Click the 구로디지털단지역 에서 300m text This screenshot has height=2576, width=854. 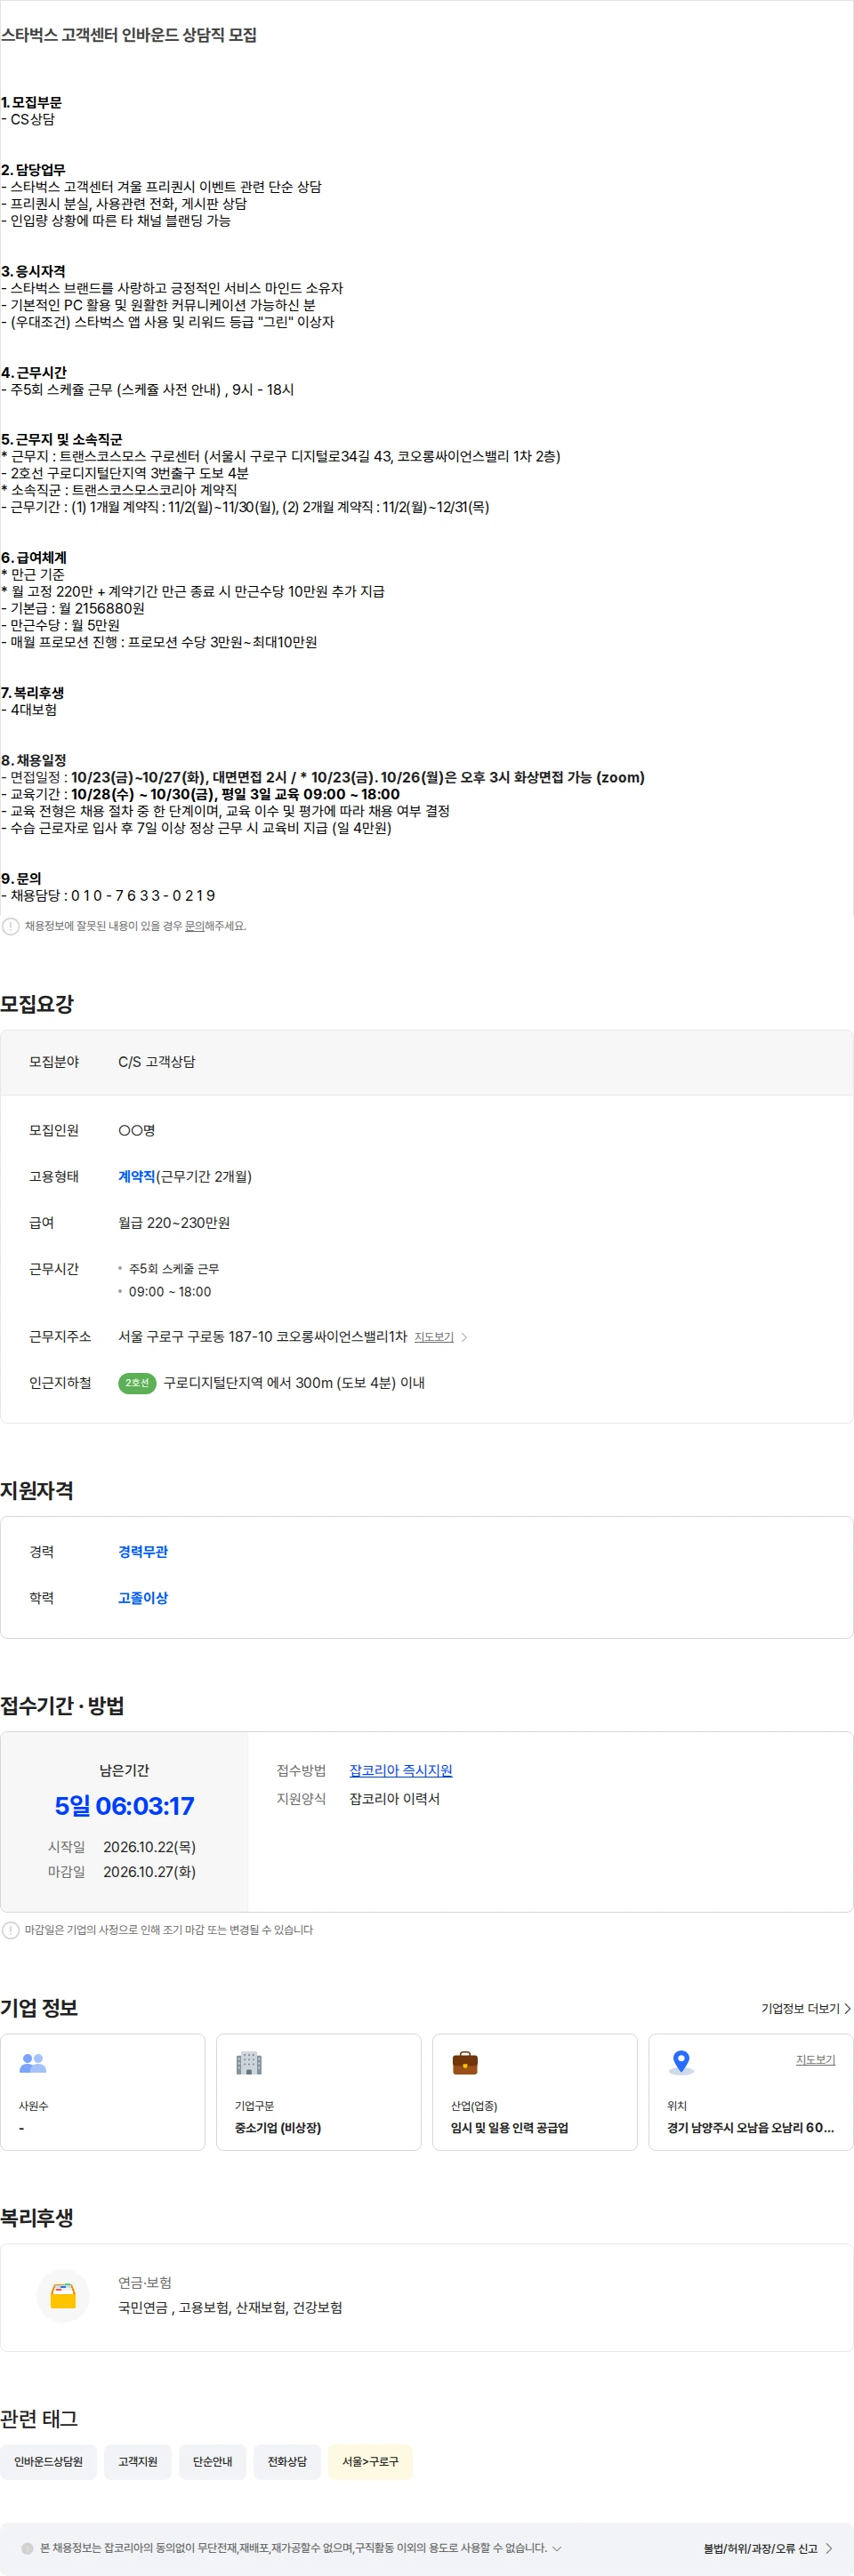point(294,1383)
